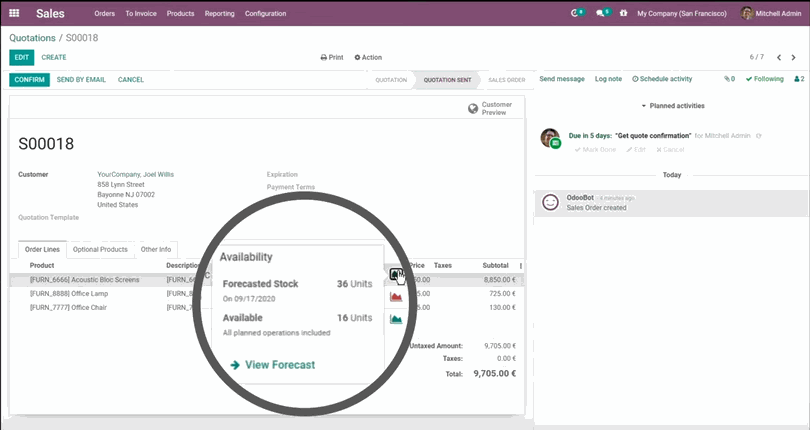The image size is (810, 430).
Task: Confirm the quotation
Action: (x=29, y=80)
